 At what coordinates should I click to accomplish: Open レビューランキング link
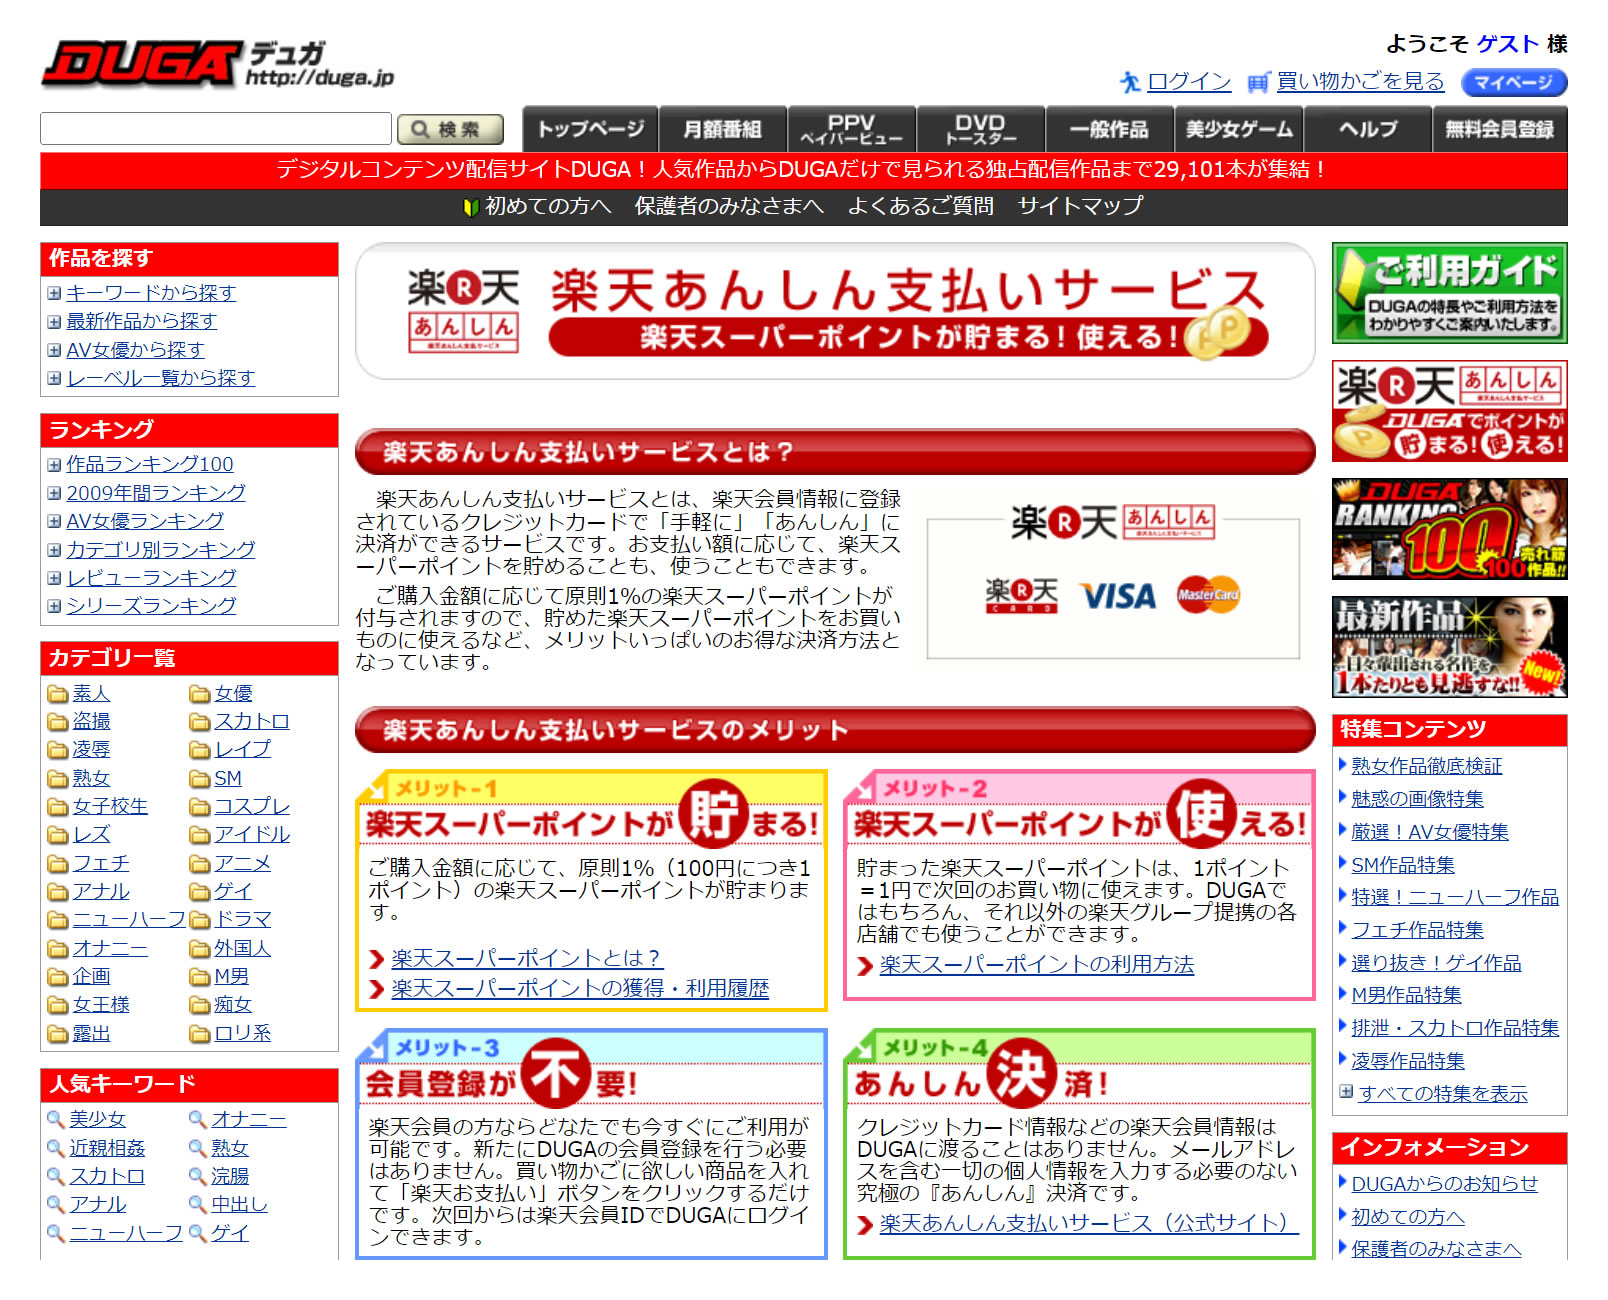151,578
